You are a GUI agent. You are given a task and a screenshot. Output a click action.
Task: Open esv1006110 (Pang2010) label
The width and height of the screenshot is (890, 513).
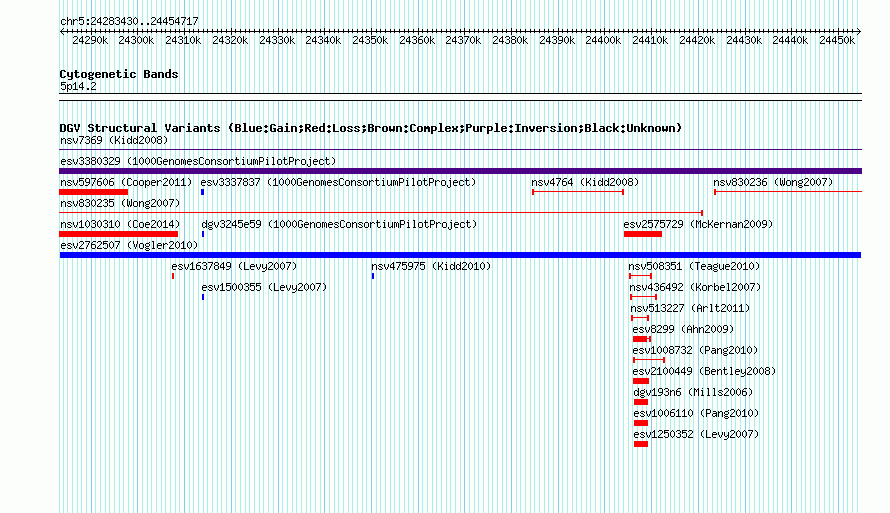696,413
